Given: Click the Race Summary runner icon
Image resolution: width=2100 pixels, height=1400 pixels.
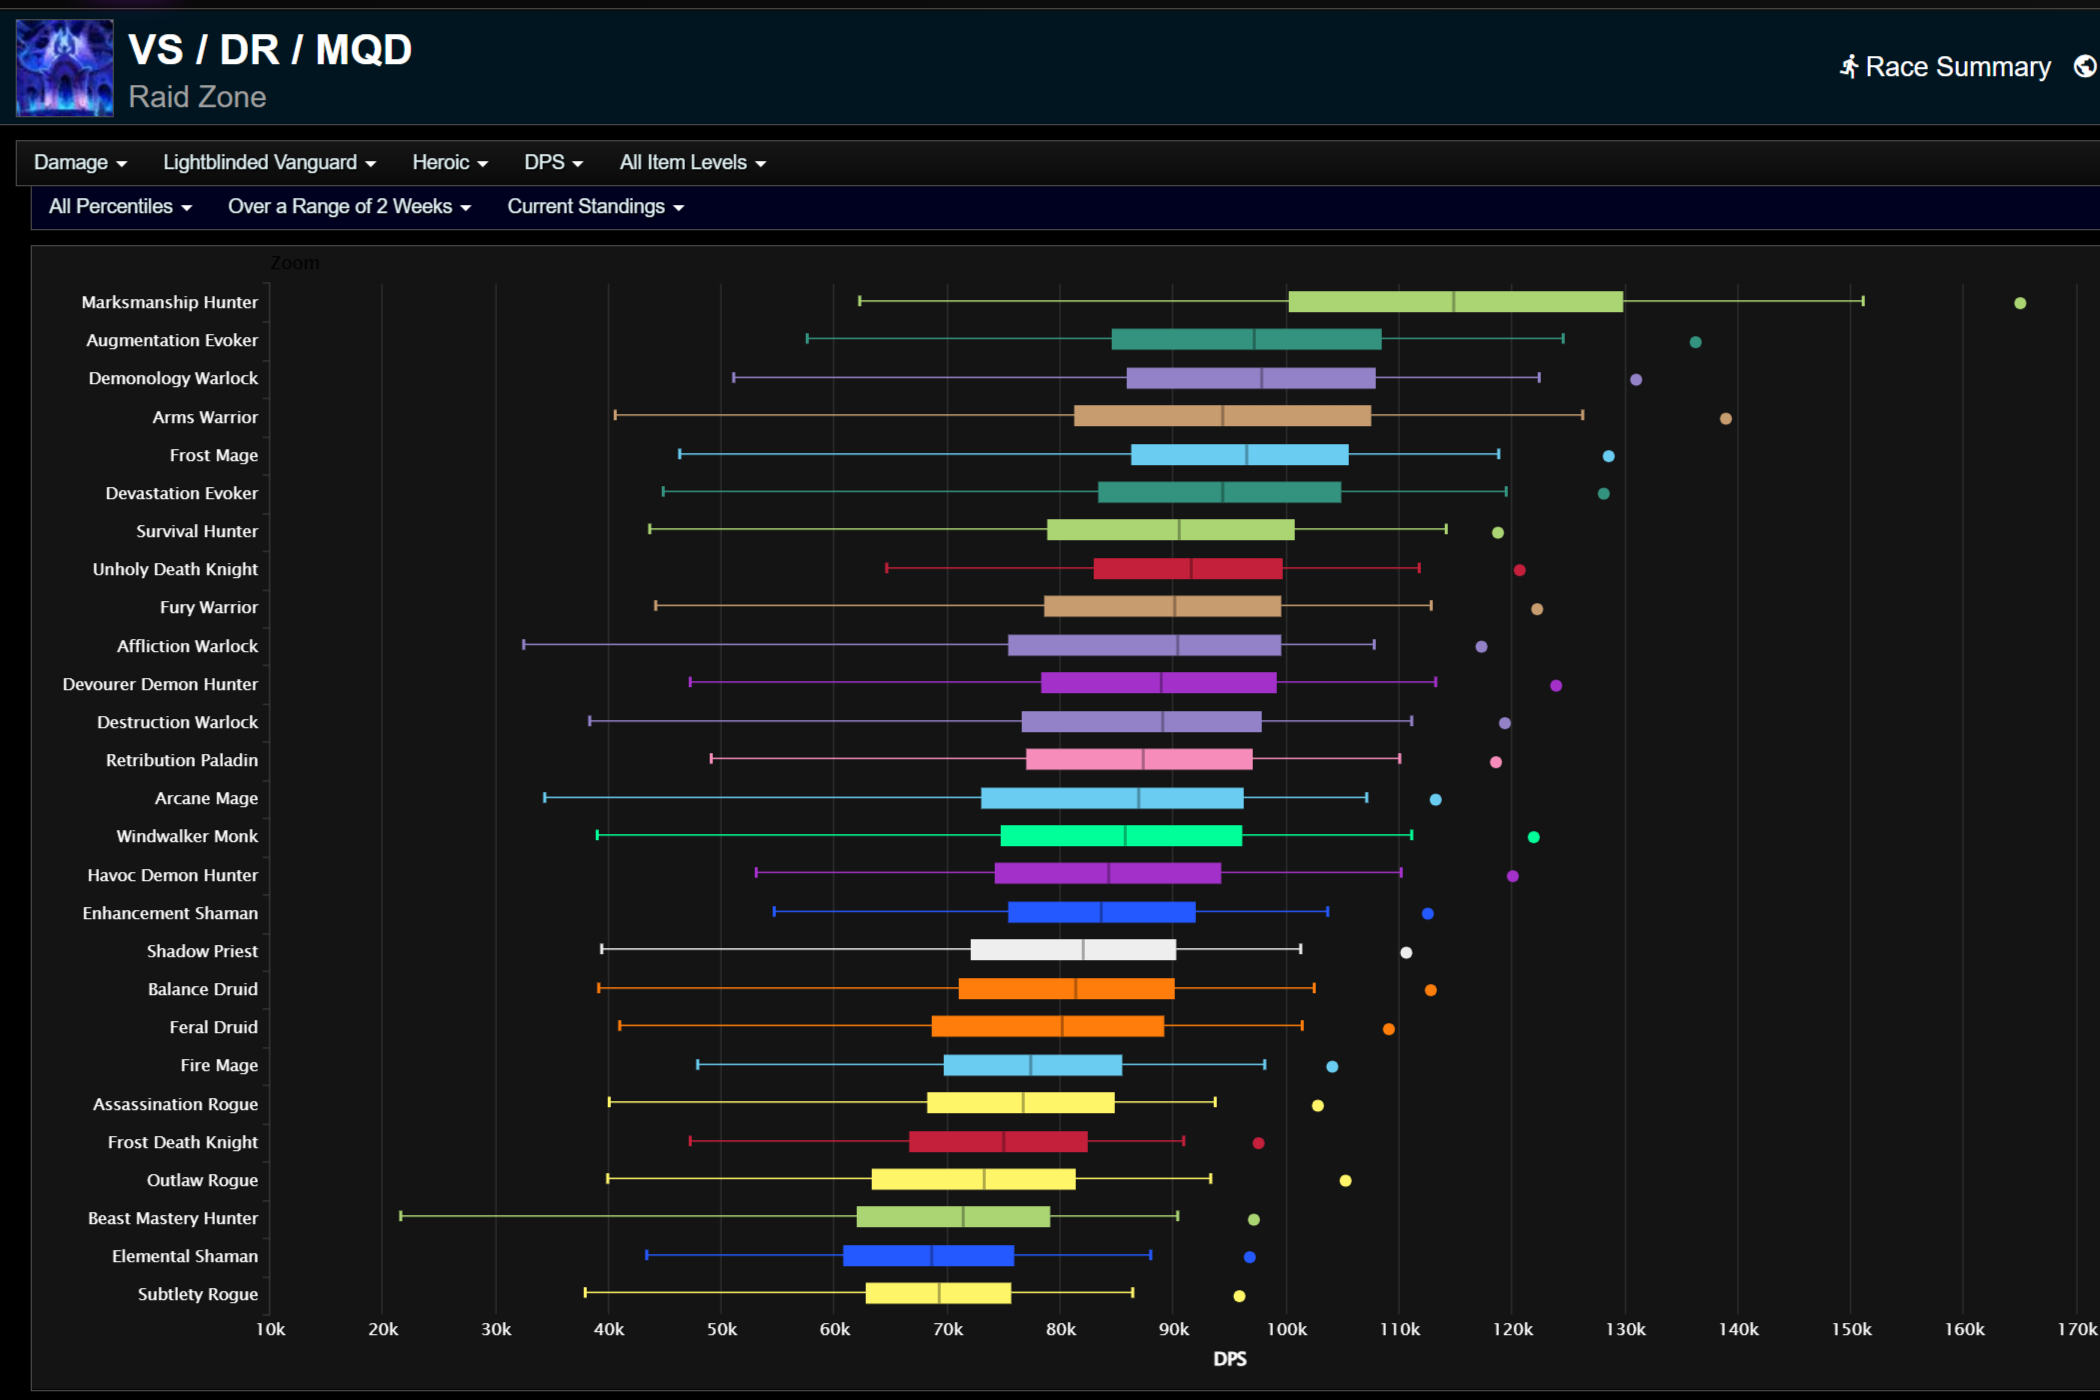Looking at the screenshot, I should [x=1849, y=67].
